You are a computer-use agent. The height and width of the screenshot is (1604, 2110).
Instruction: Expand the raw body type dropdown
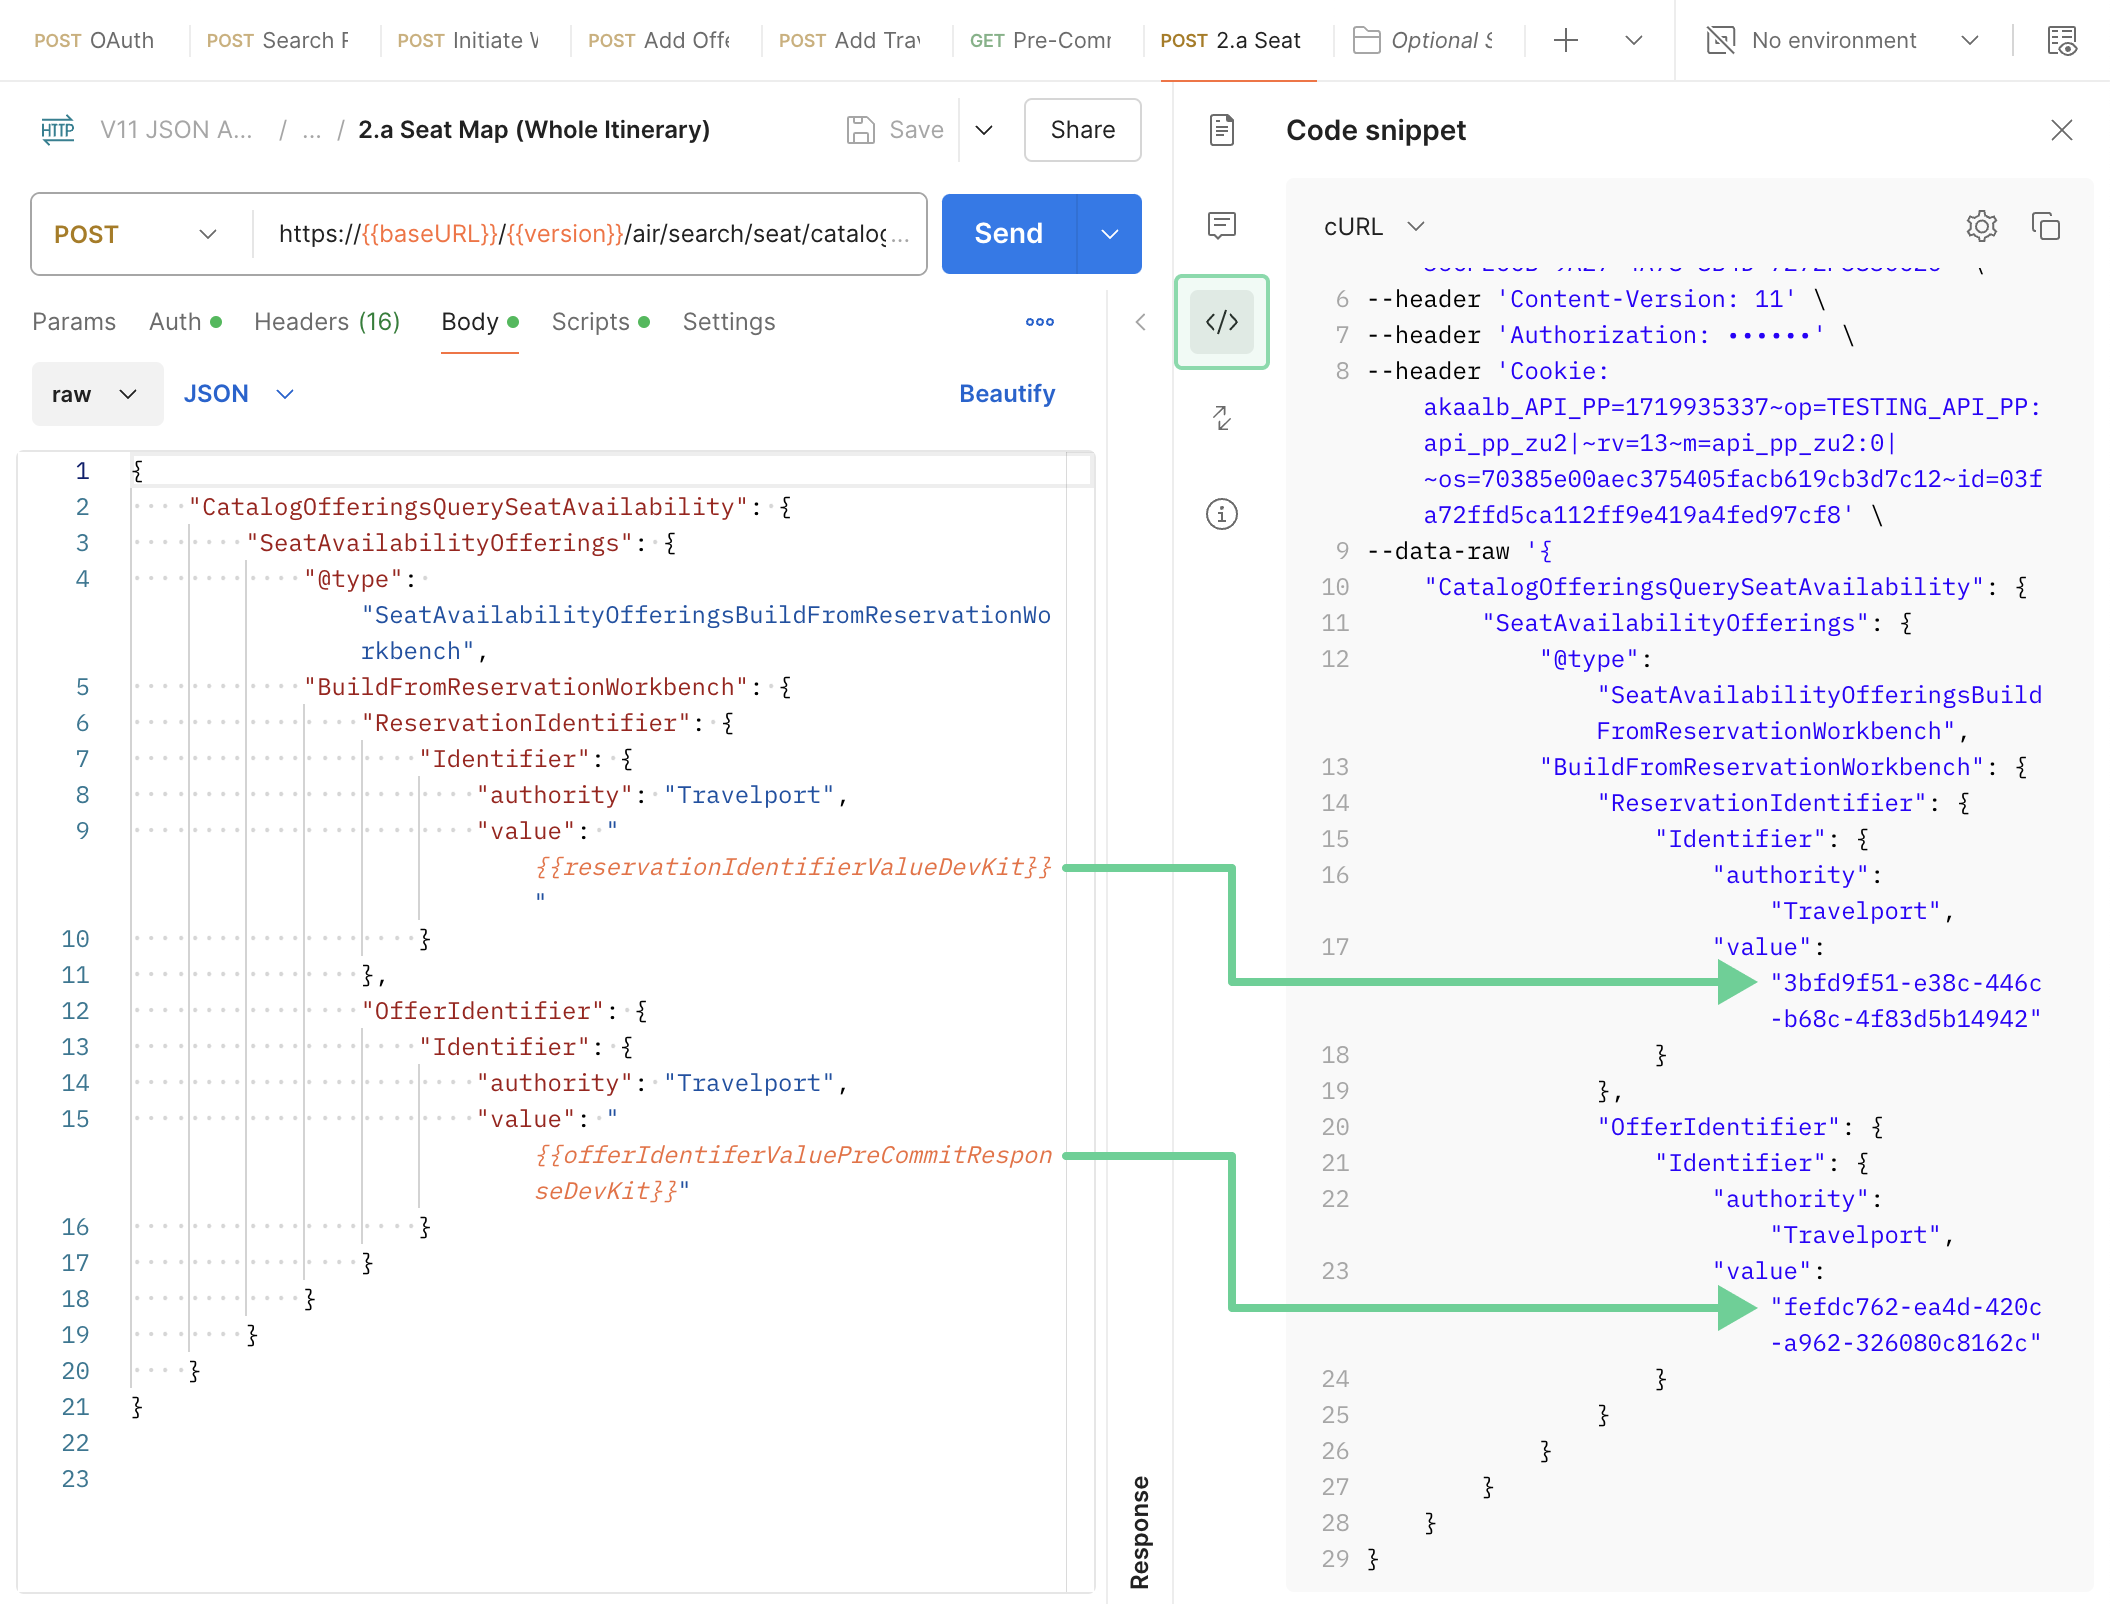coord(97,394)
